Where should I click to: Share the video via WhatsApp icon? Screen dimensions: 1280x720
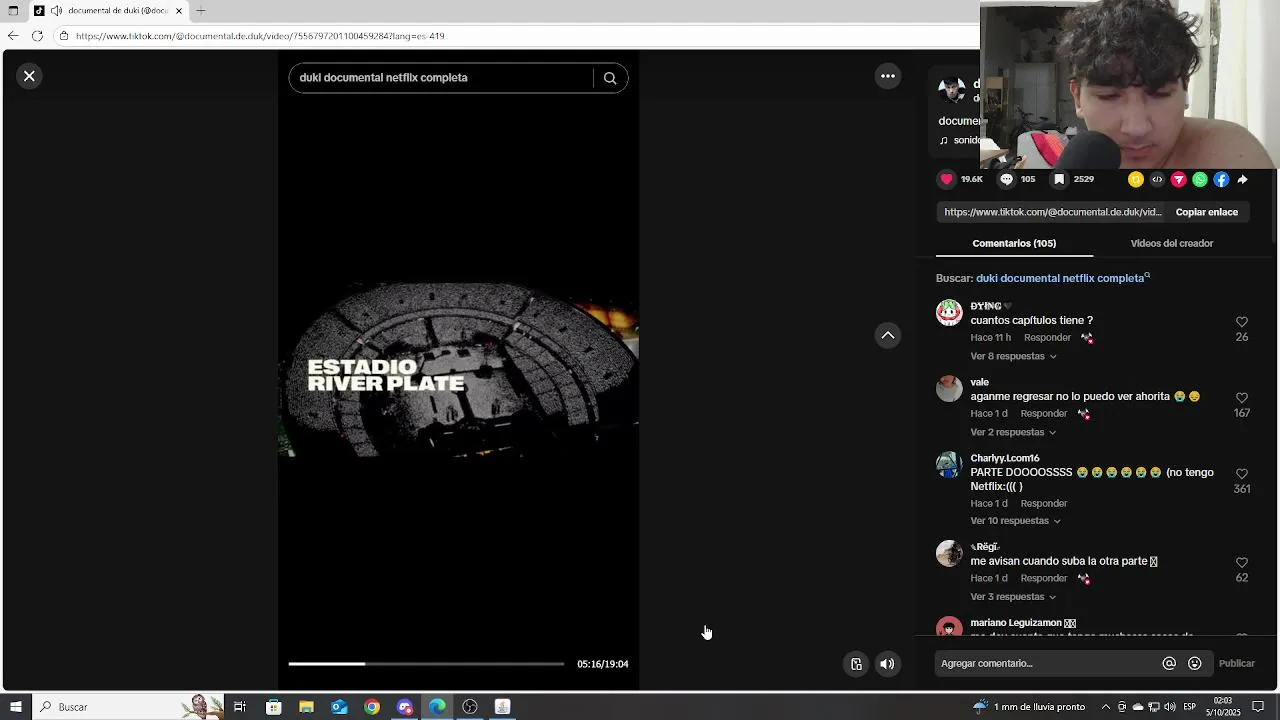(x=1200, y=180)
